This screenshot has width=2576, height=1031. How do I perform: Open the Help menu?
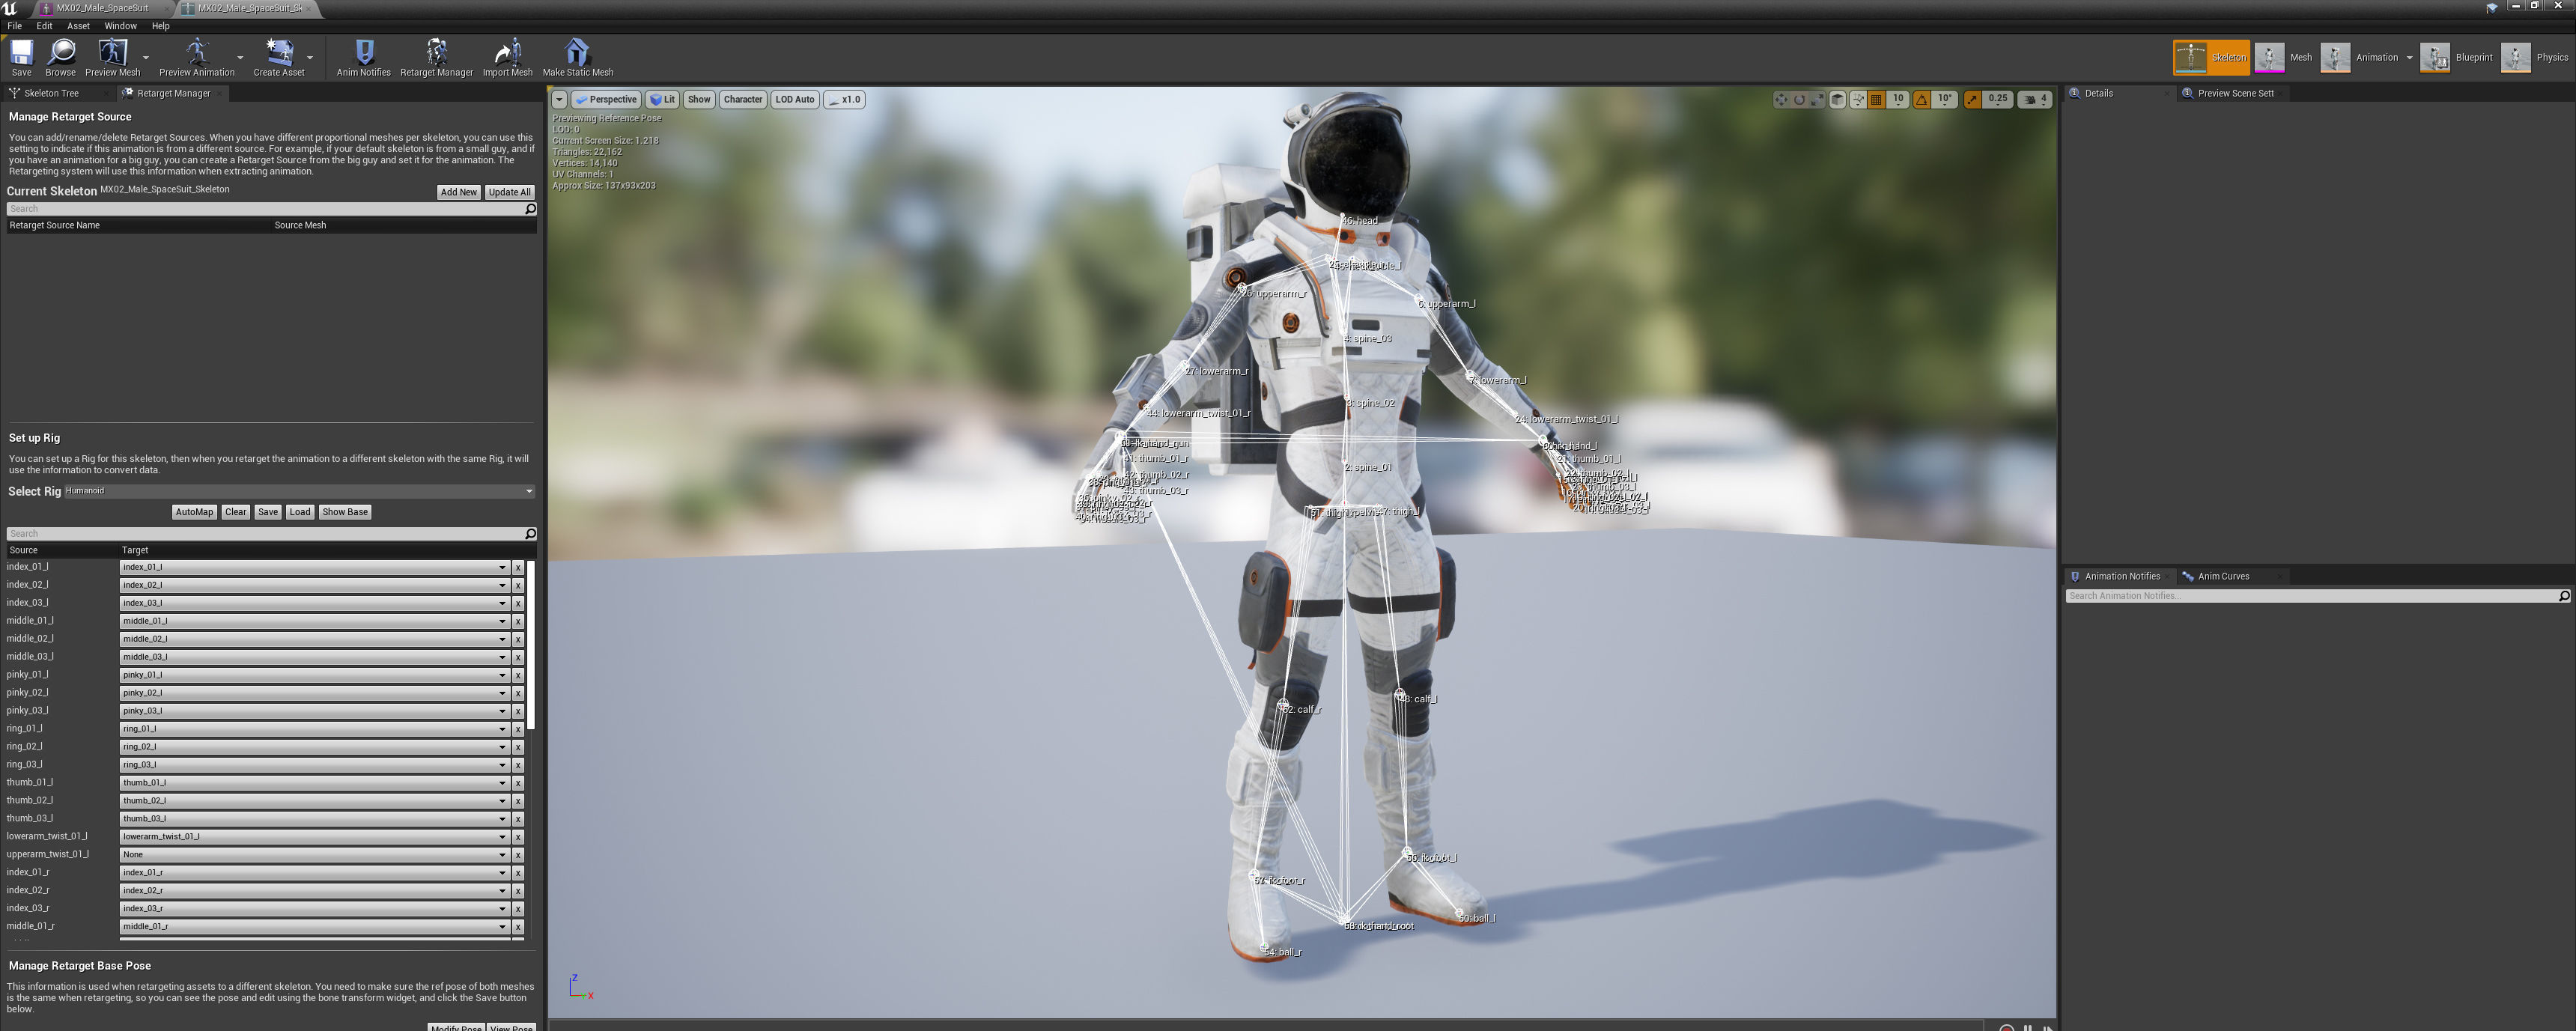tap(160, 26)
